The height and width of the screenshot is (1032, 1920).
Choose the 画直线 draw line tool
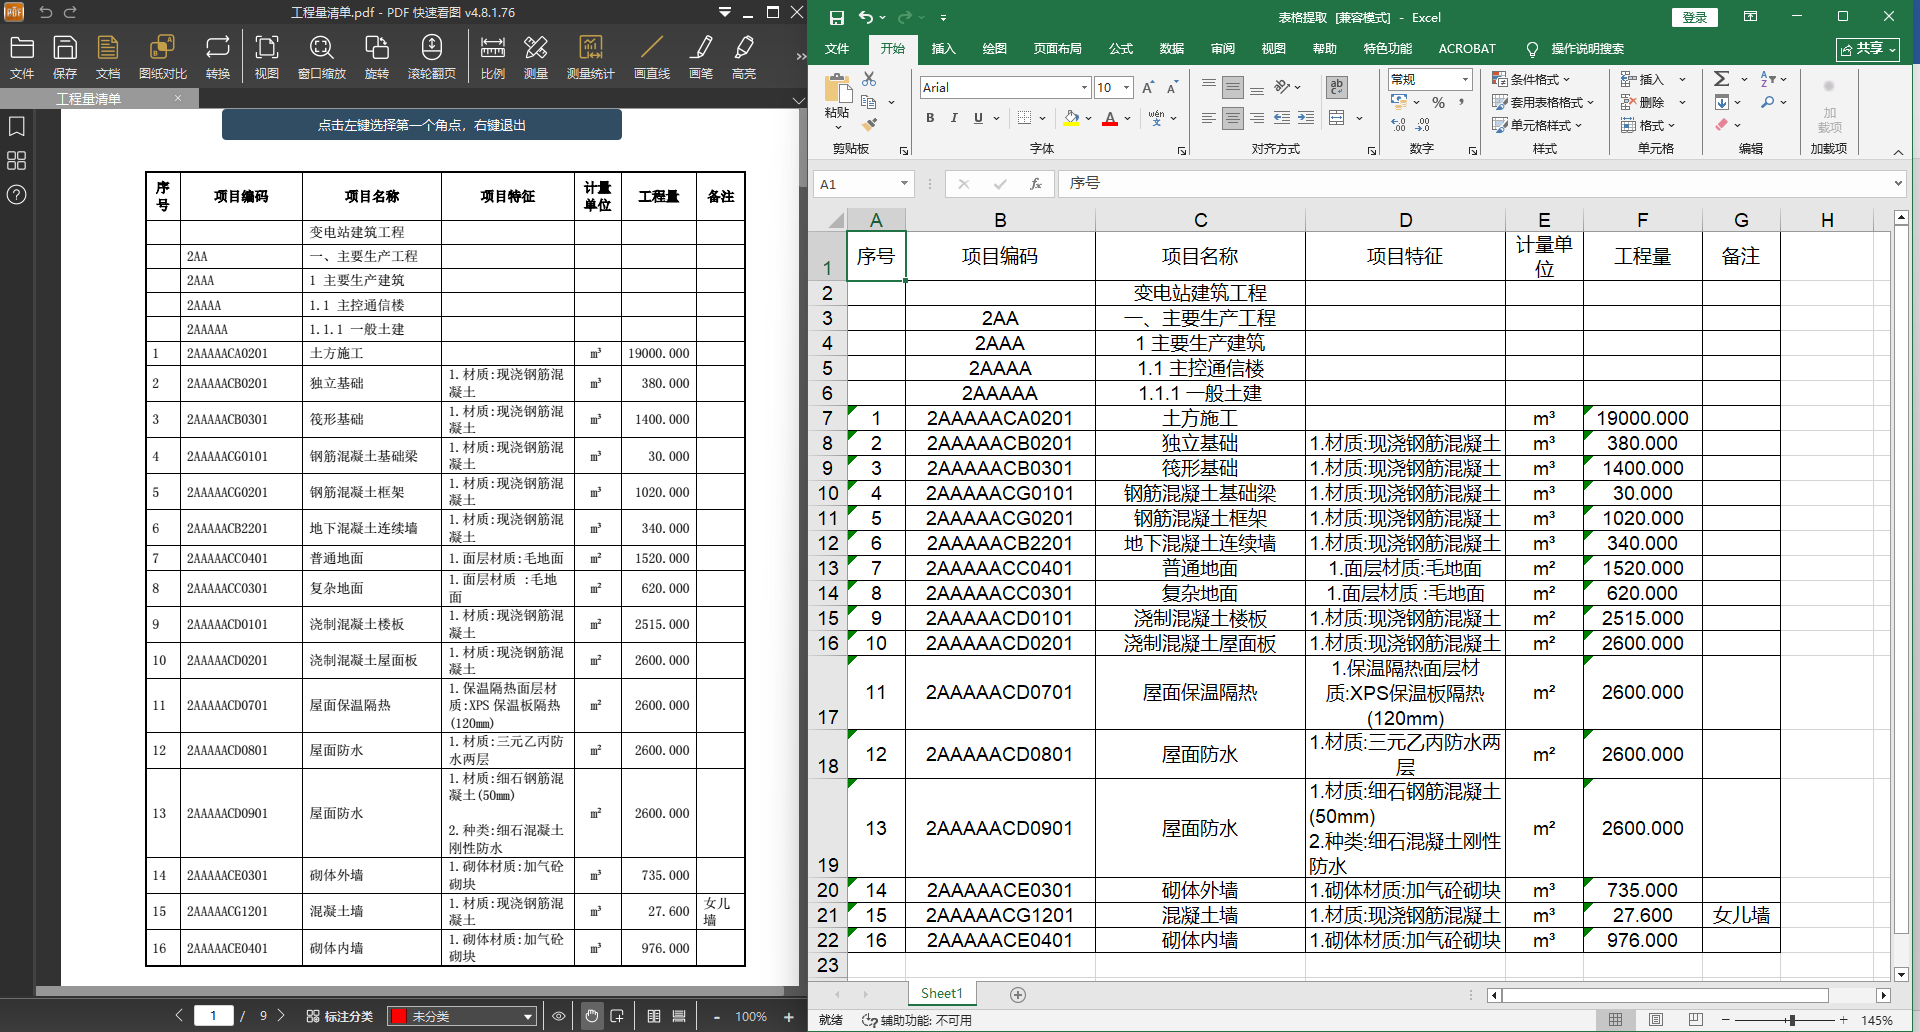click(651, 57)
